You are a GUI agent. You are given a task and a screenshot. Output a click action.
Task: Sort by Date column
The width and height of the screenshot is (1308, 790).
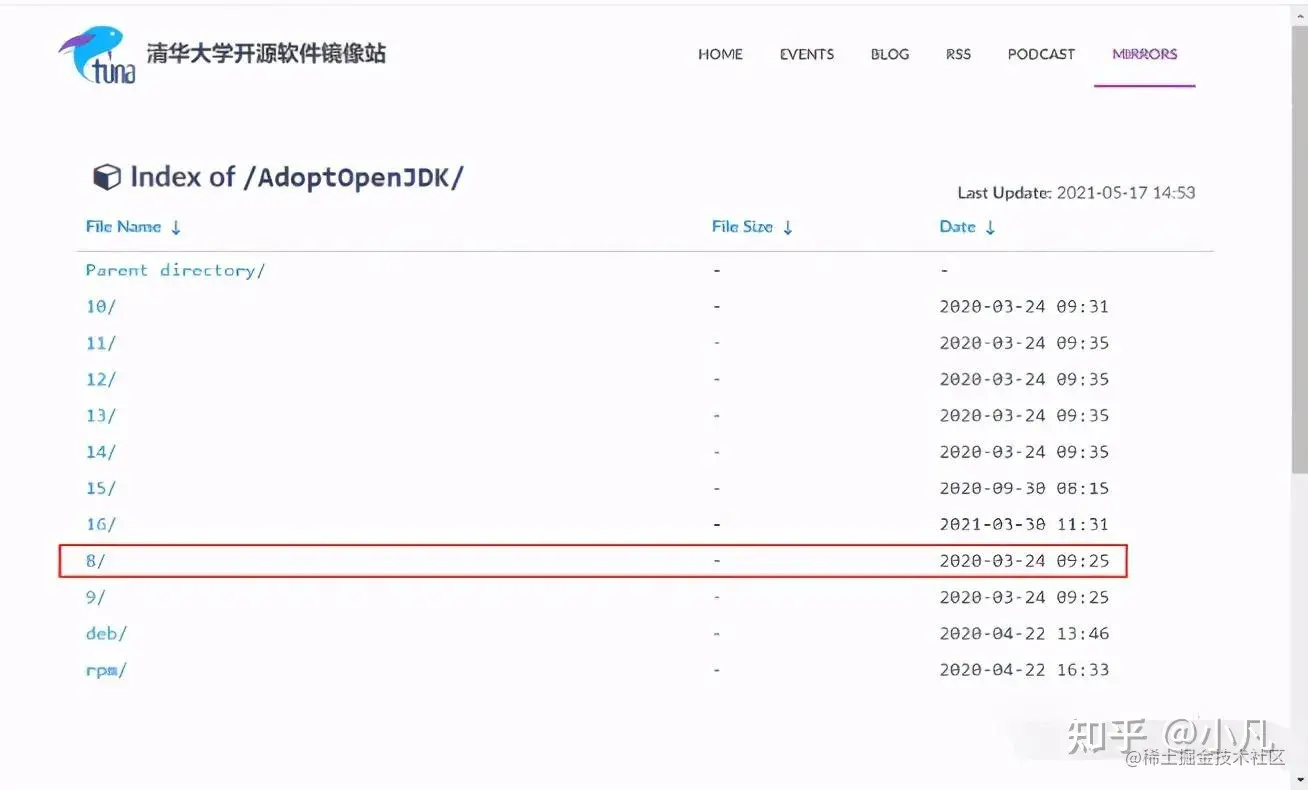[x=967, y=227]
